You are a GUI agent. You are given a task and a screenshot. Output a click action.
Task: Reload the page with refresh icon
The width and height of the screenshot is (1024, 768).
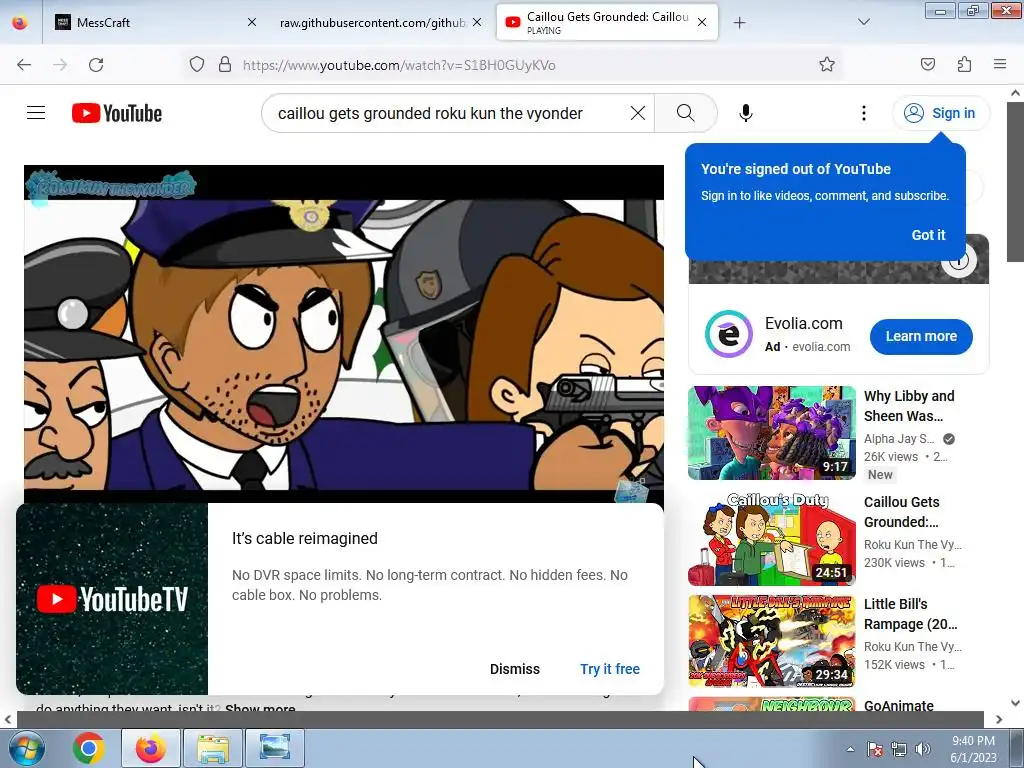click(96, 65)
